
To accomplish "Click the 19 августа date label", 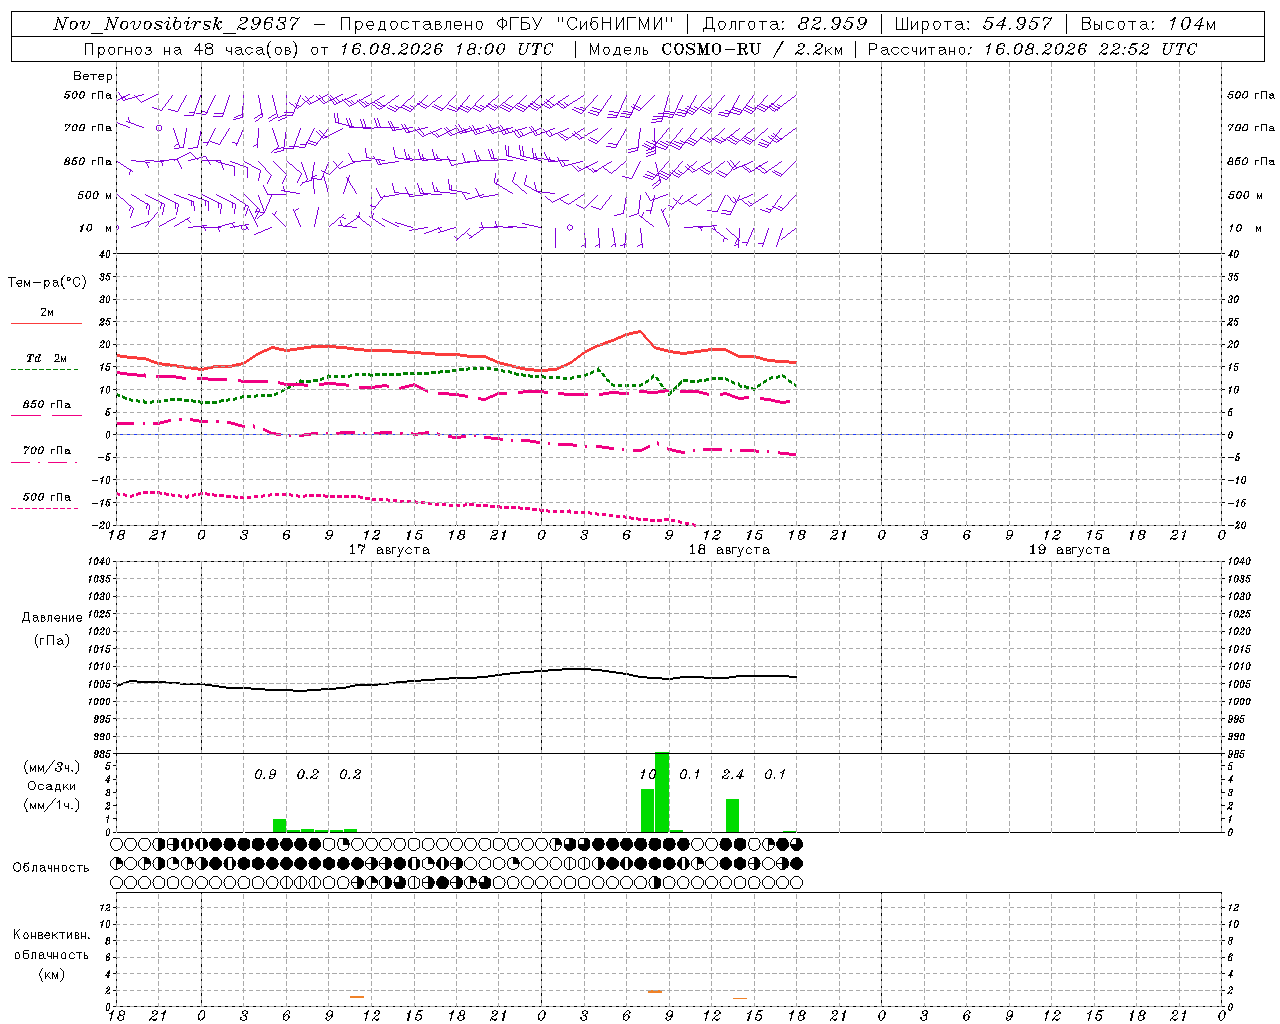I will [1069, 550].
